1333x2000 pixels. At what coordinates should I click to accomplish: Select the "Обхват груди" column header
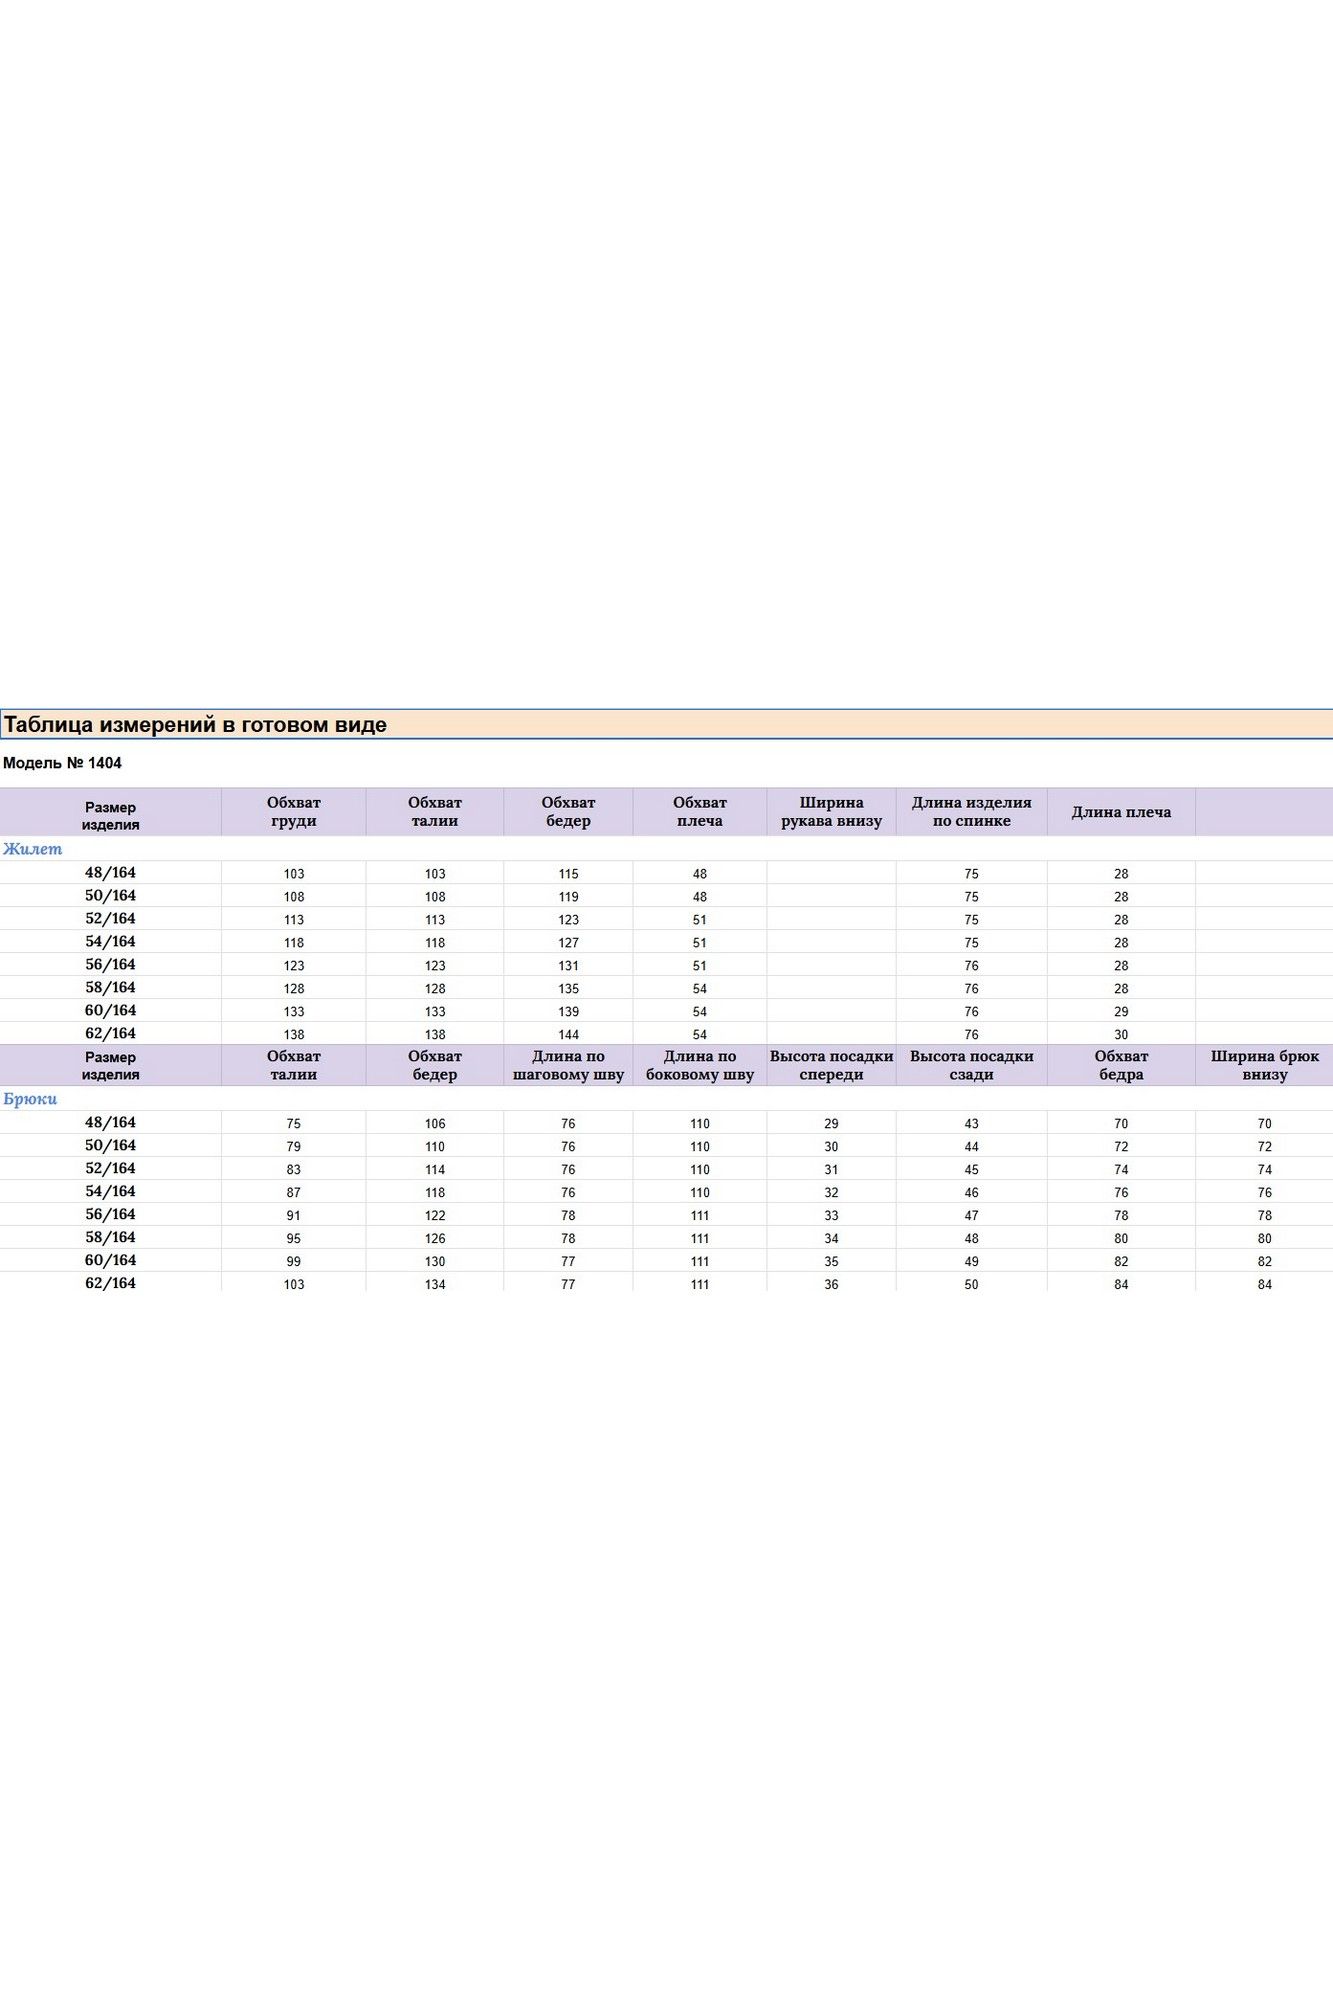293,812
